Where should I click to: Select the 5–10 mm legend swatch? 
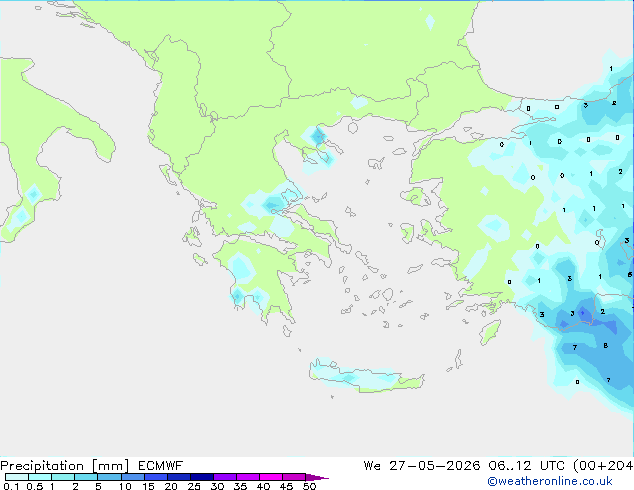click(109, 477)
